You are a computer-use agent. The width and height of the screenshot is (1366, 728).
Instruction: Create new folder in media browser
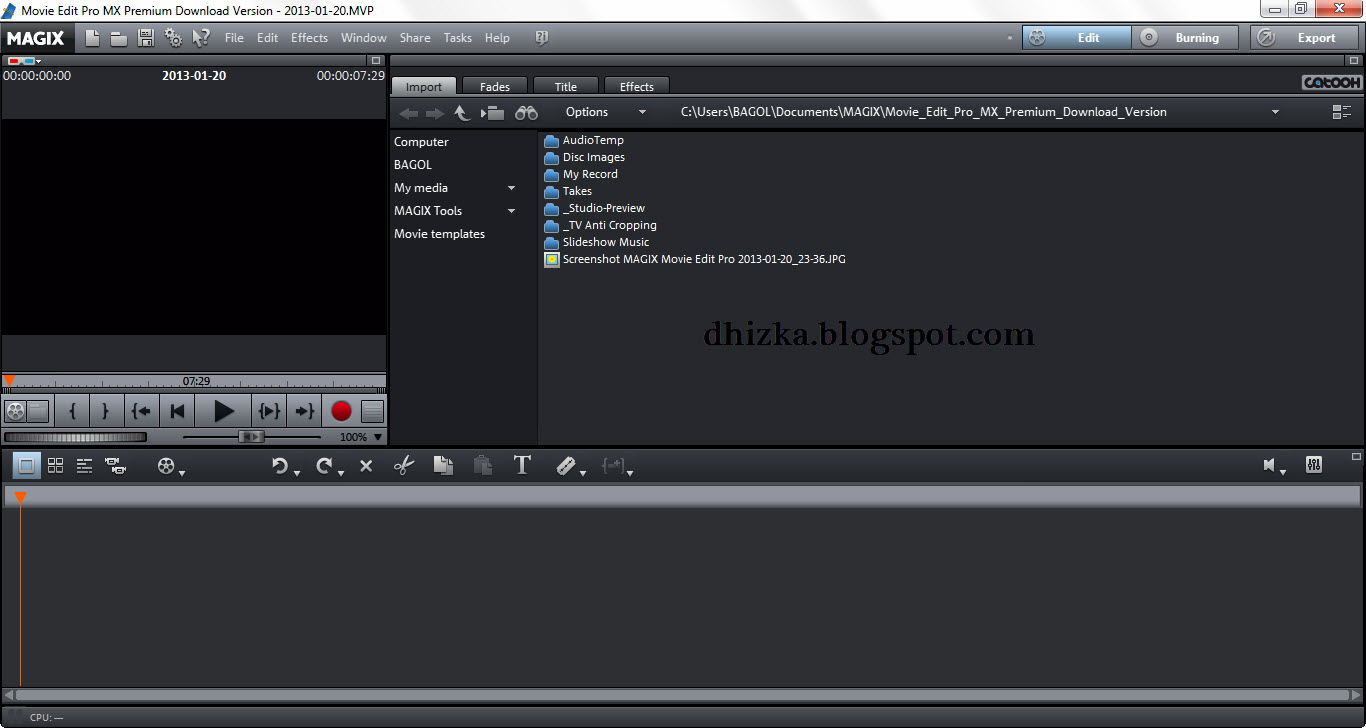[492, 113]
